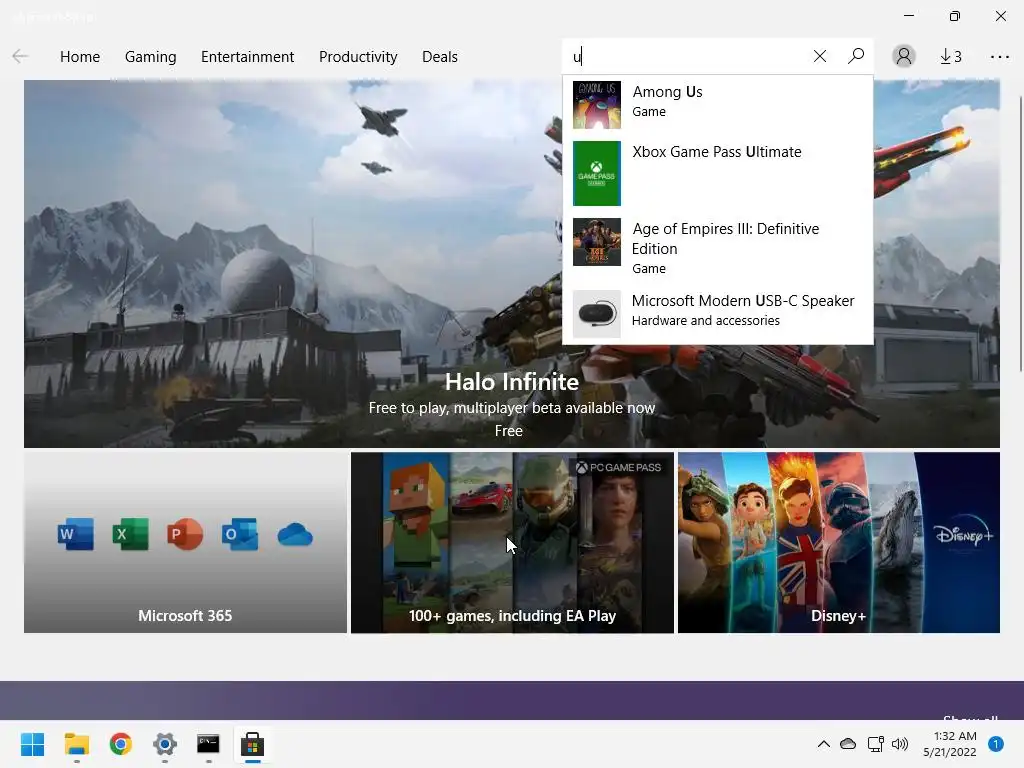Open the Entertainment tab

248,57
